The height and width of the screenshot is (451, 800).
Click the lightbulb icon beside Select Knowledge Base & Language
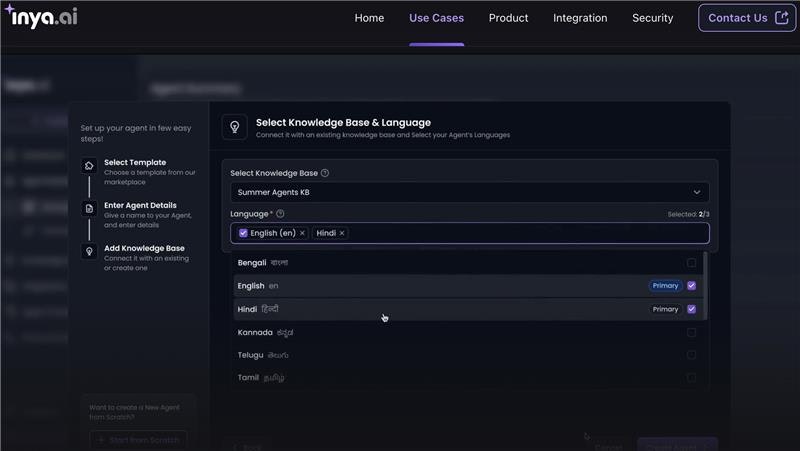tap(235, 127)
